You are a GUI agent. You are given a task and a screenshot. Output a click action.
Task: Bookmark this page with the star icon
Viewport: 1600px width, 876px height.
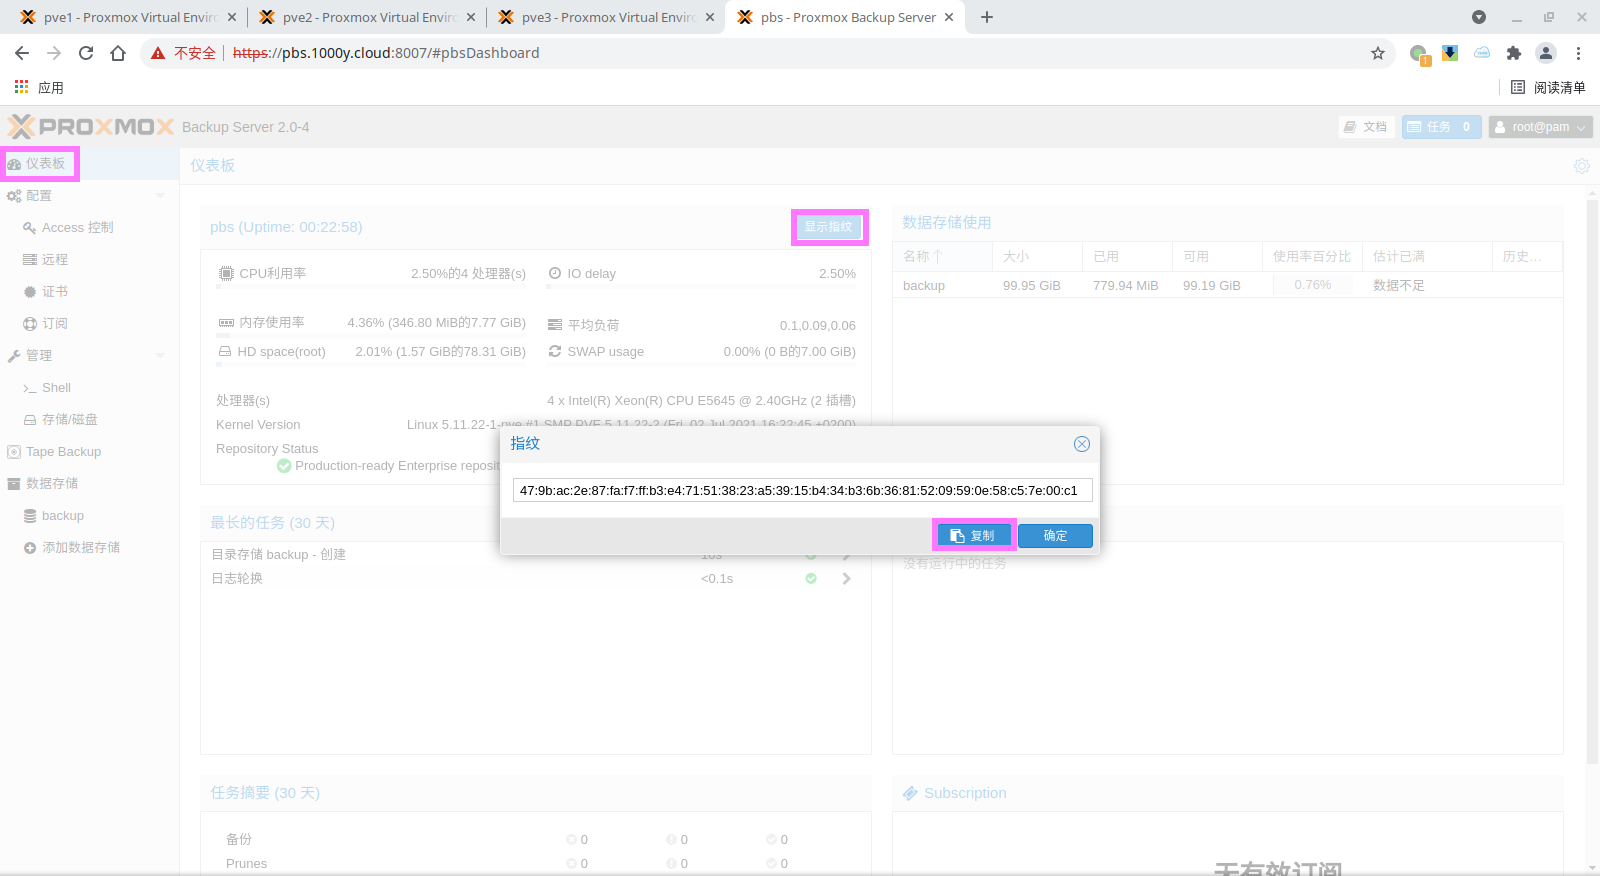(1377, 53)
